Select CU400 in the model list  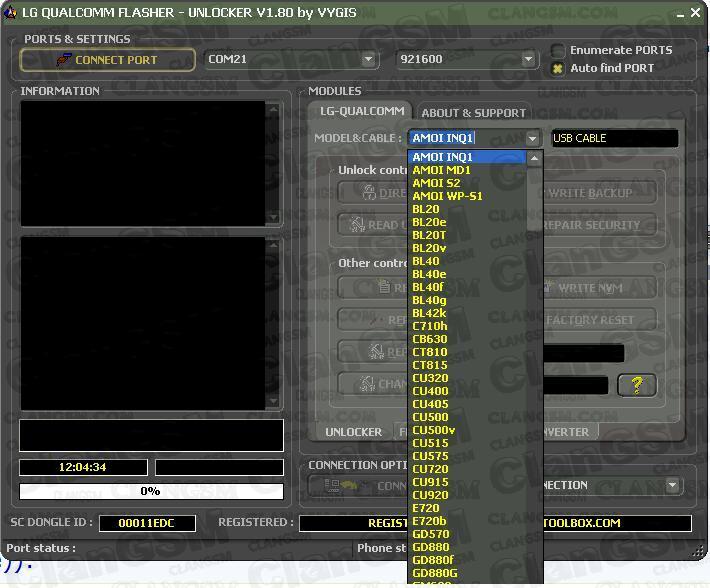pyautogui.click(x=467, y=391)
